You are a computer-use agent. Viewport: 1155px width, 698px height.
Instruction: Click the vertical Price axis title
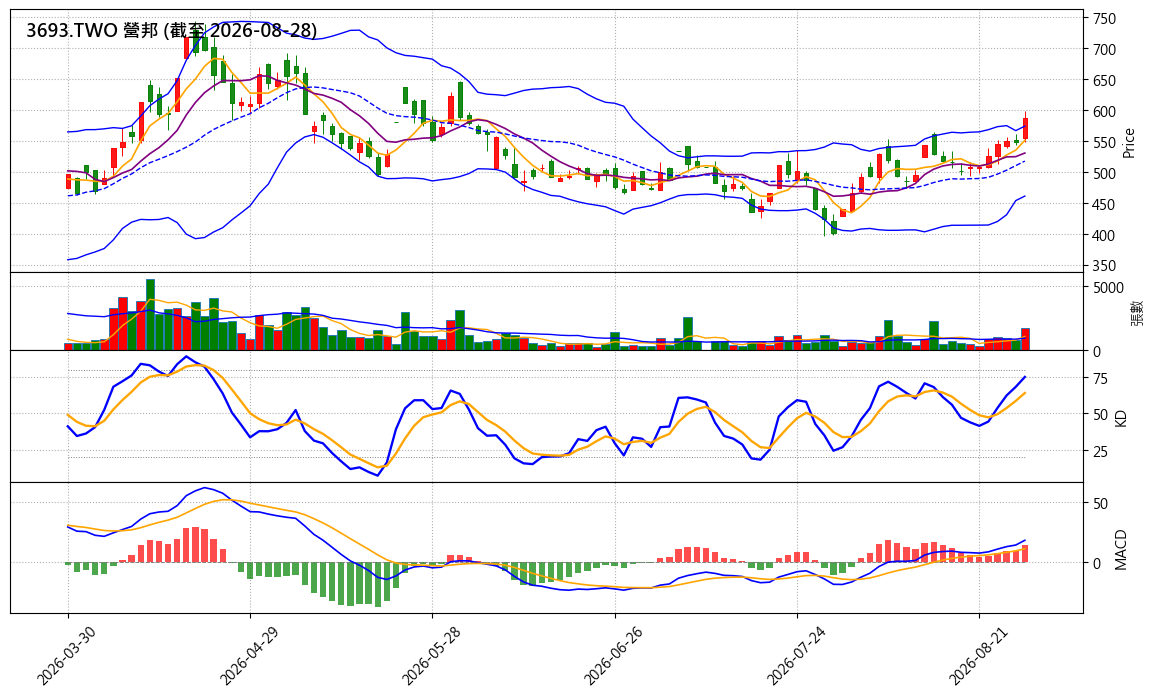[1128, 143]
